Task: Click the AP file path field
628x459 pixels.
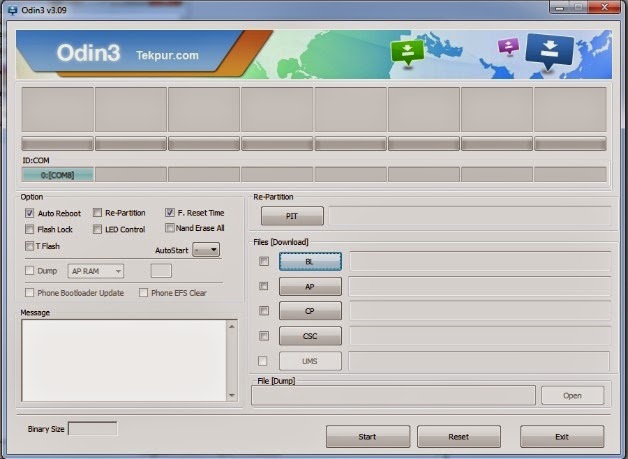Action: pyautogui.click(x=480, y=286)
